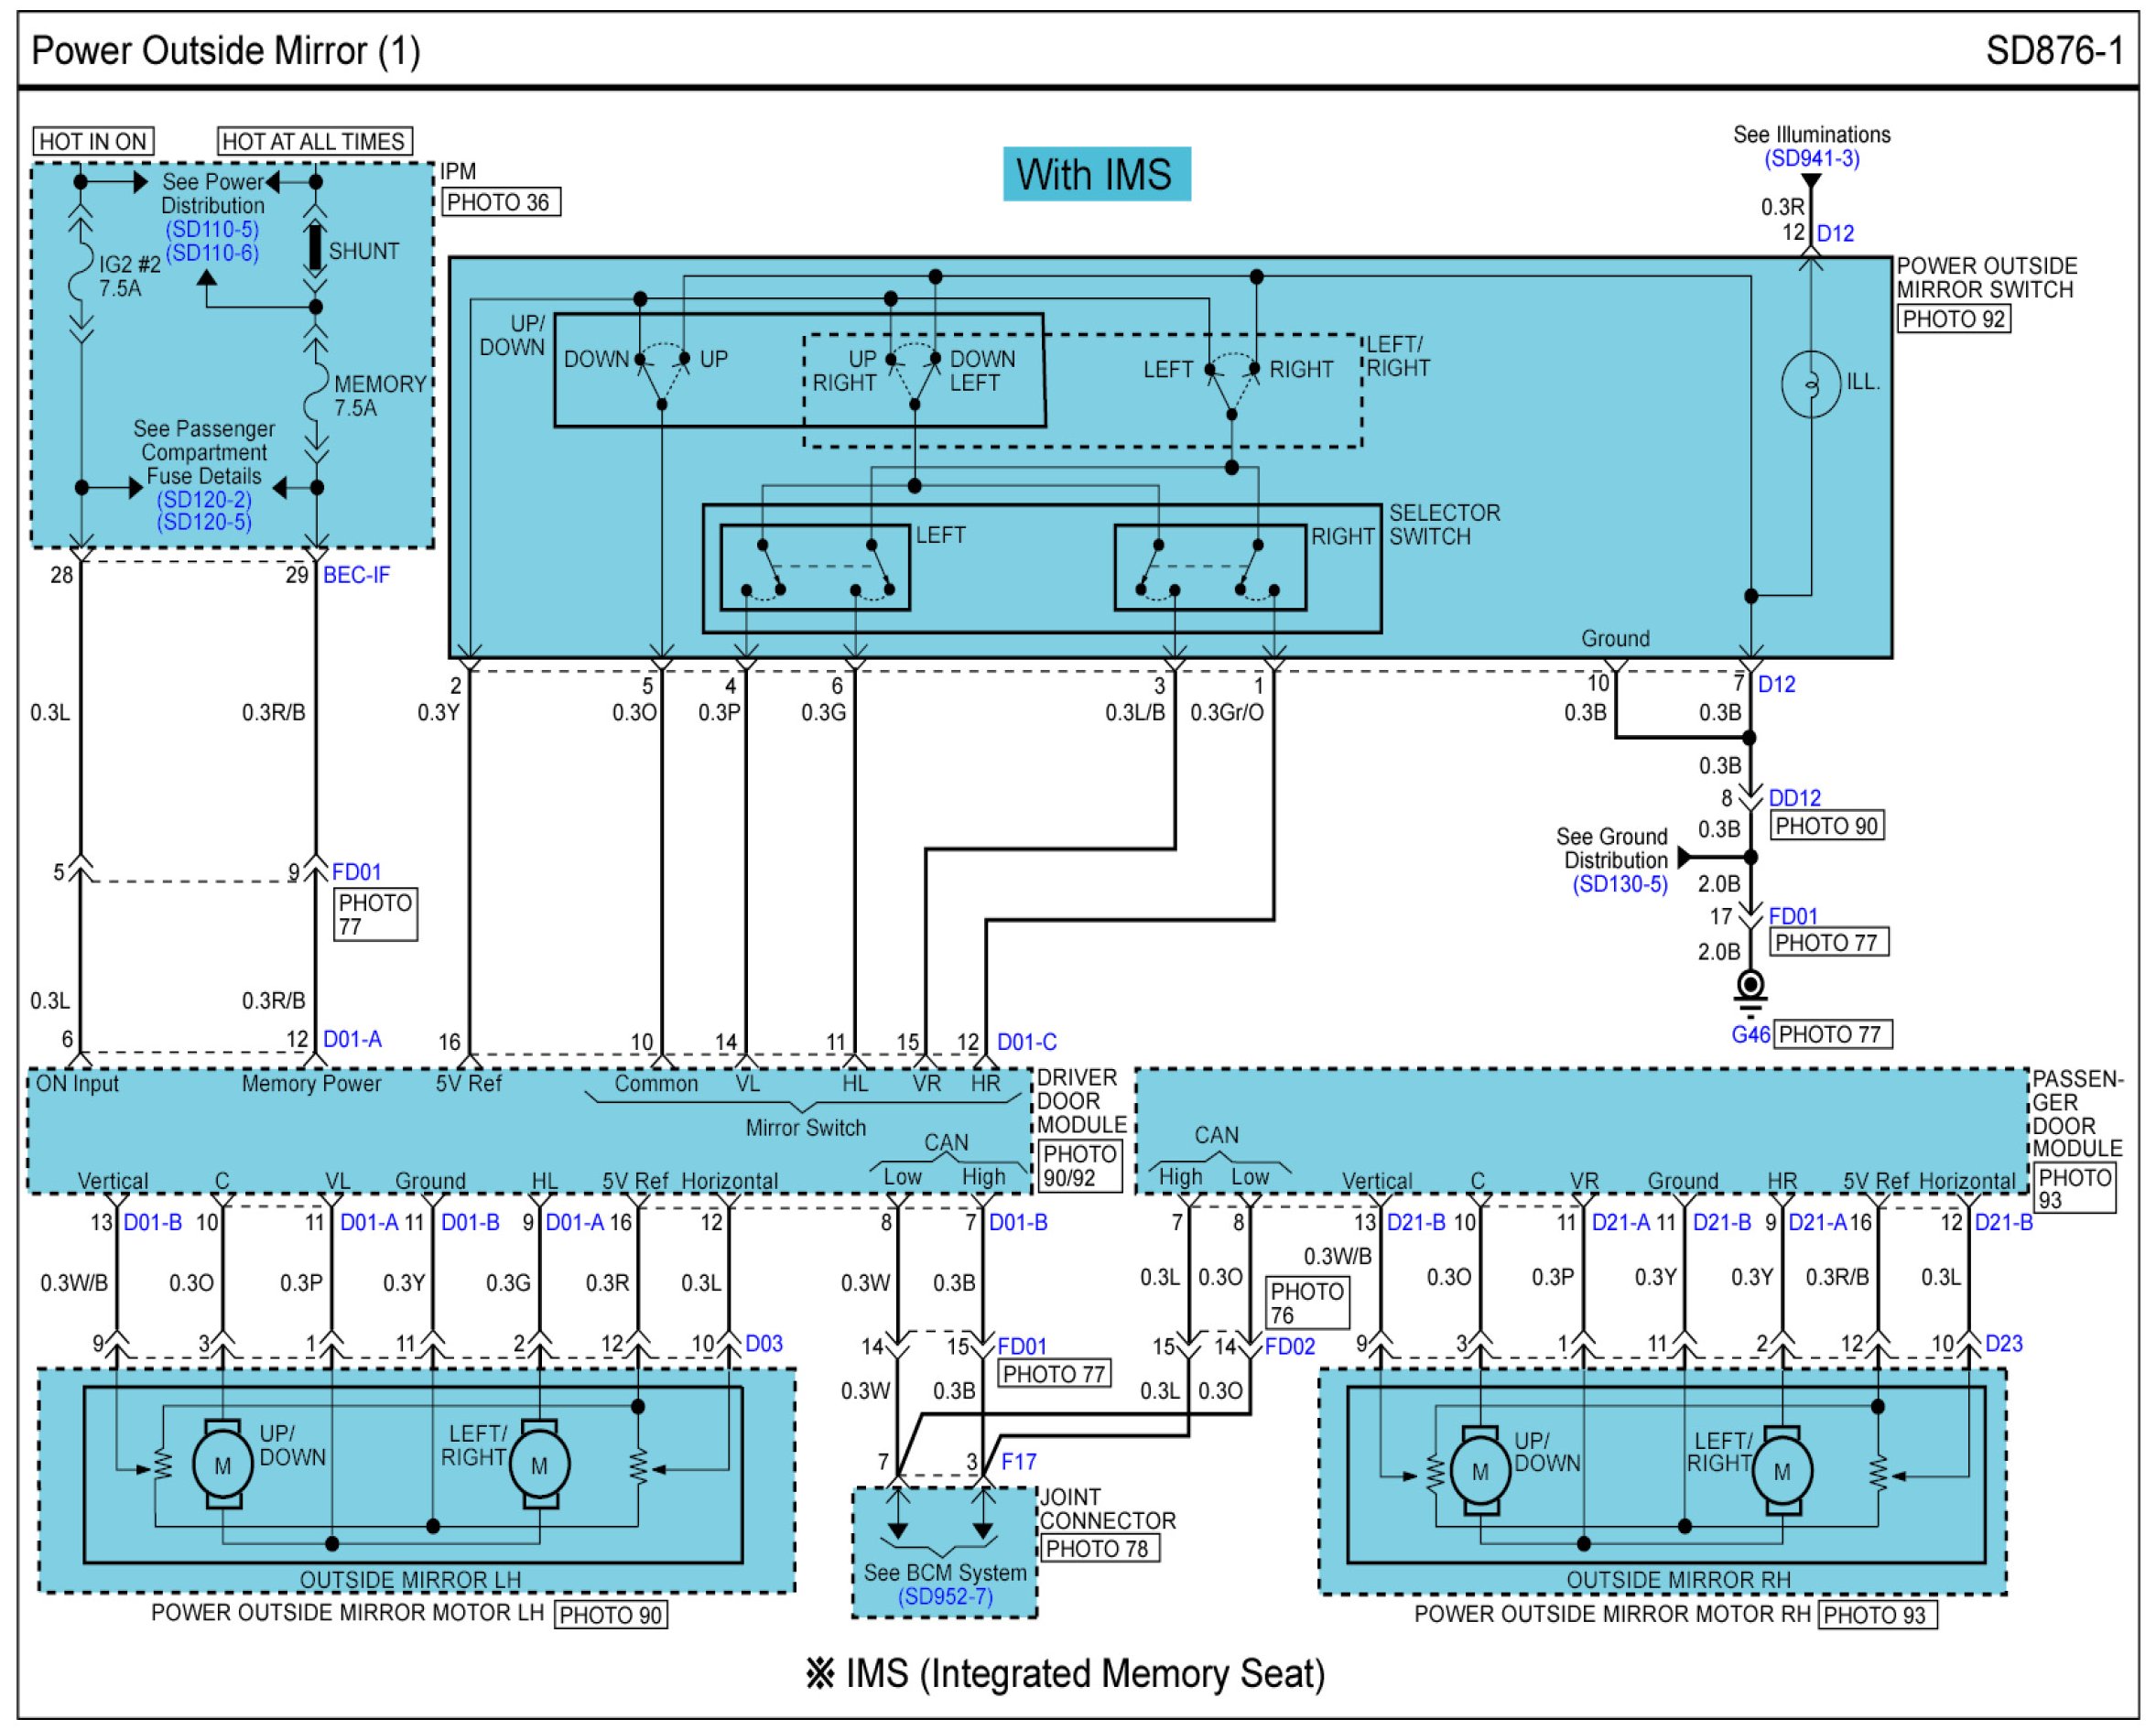The width and height of the screenshot is (2156, 1730).
Task: Click the SHUNT connector symbol in IPM
Action: pos(315,248)
